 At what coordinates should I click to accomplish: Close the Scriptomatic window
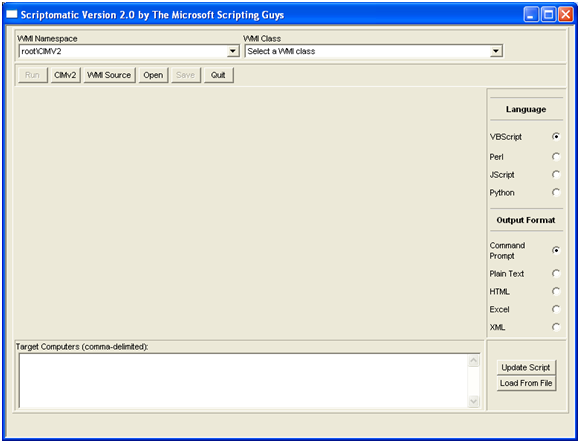point(566,15)
